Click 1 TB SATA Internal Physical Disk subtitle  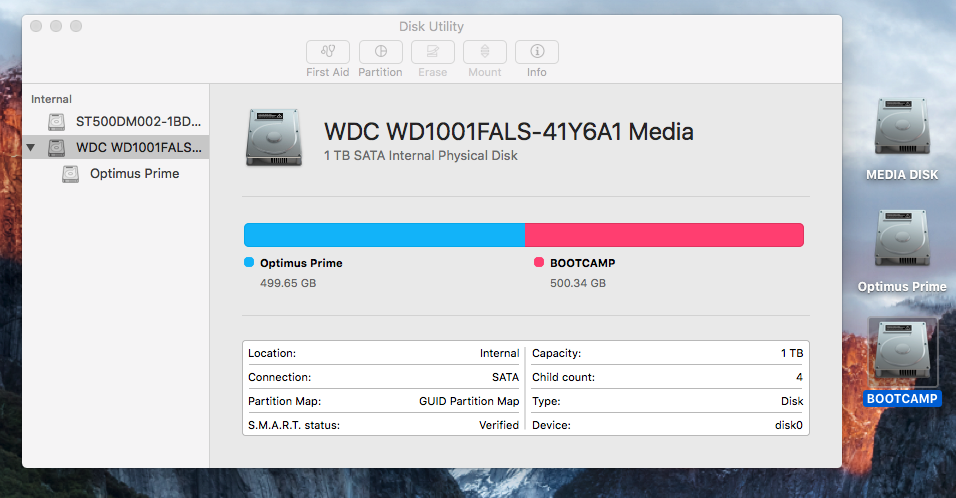421,155
